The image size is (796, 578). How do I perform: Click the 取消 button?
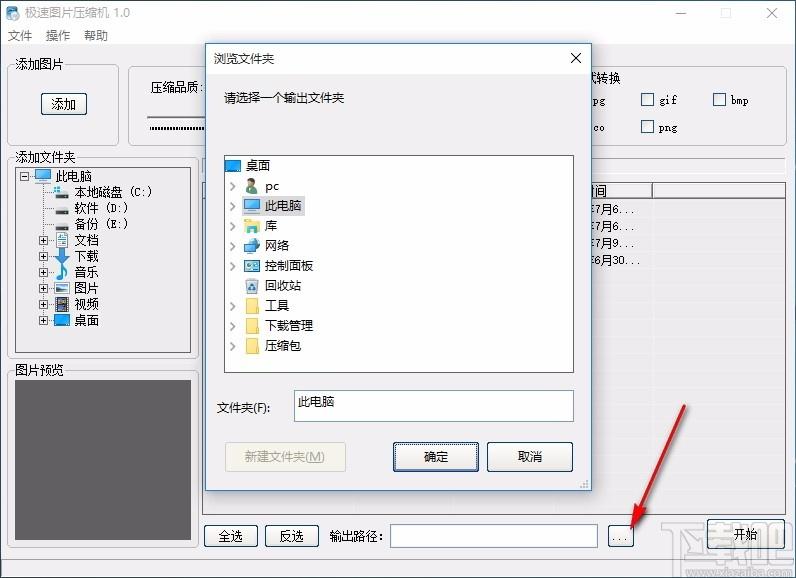coord(529,457)
